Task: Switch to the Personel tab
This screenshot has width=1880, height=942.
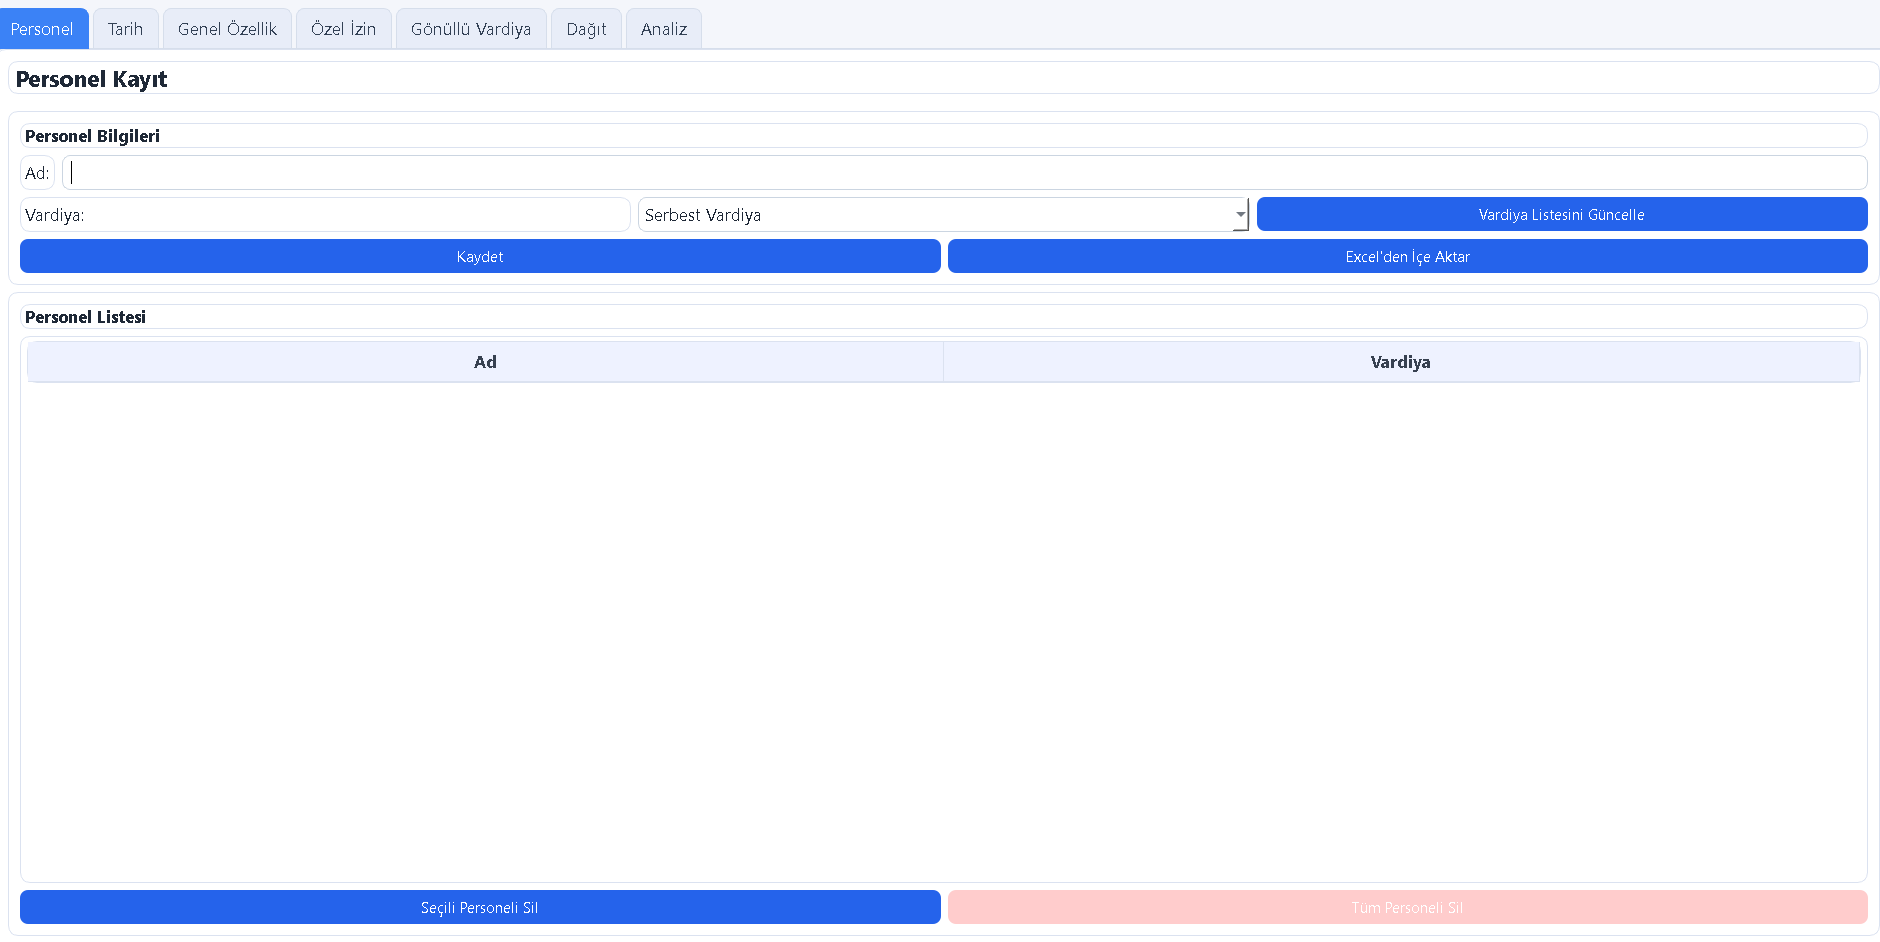Action: pyautogui.click(x=43, y=29)
